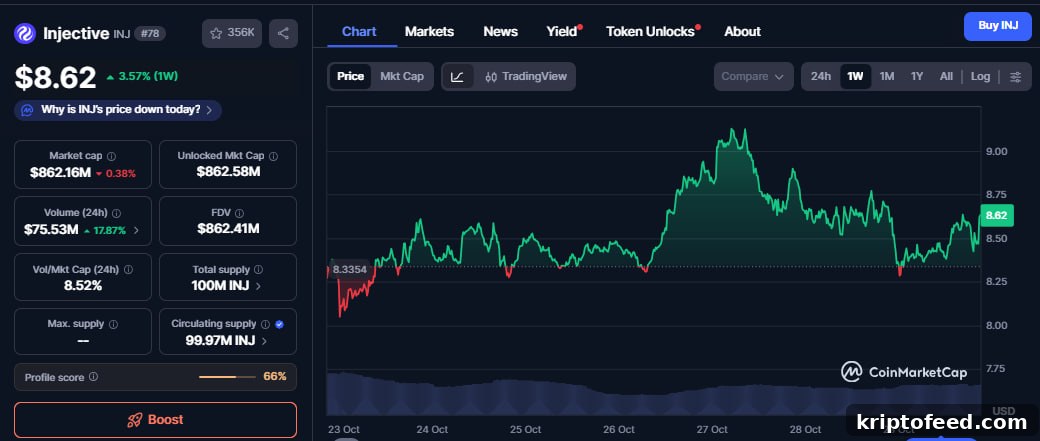Set chart range to All

[946, 76]
